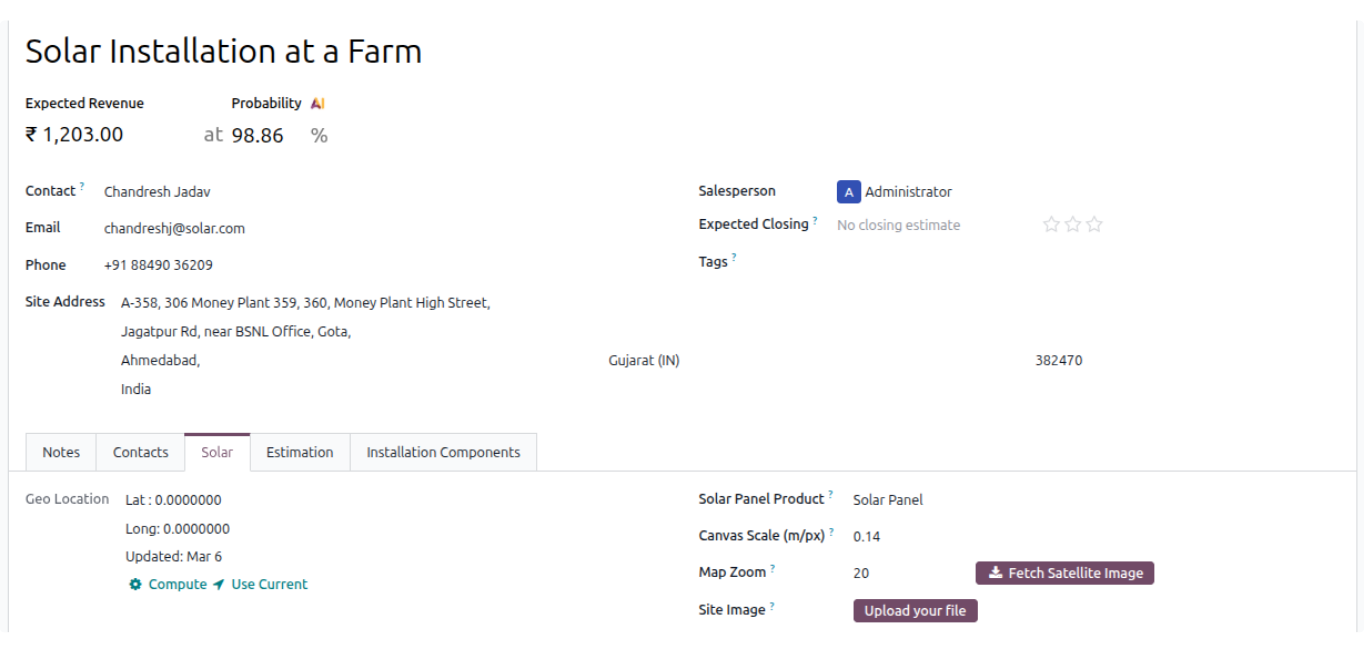
Task: Click Site Image help question mark
Action: [772, 605]
